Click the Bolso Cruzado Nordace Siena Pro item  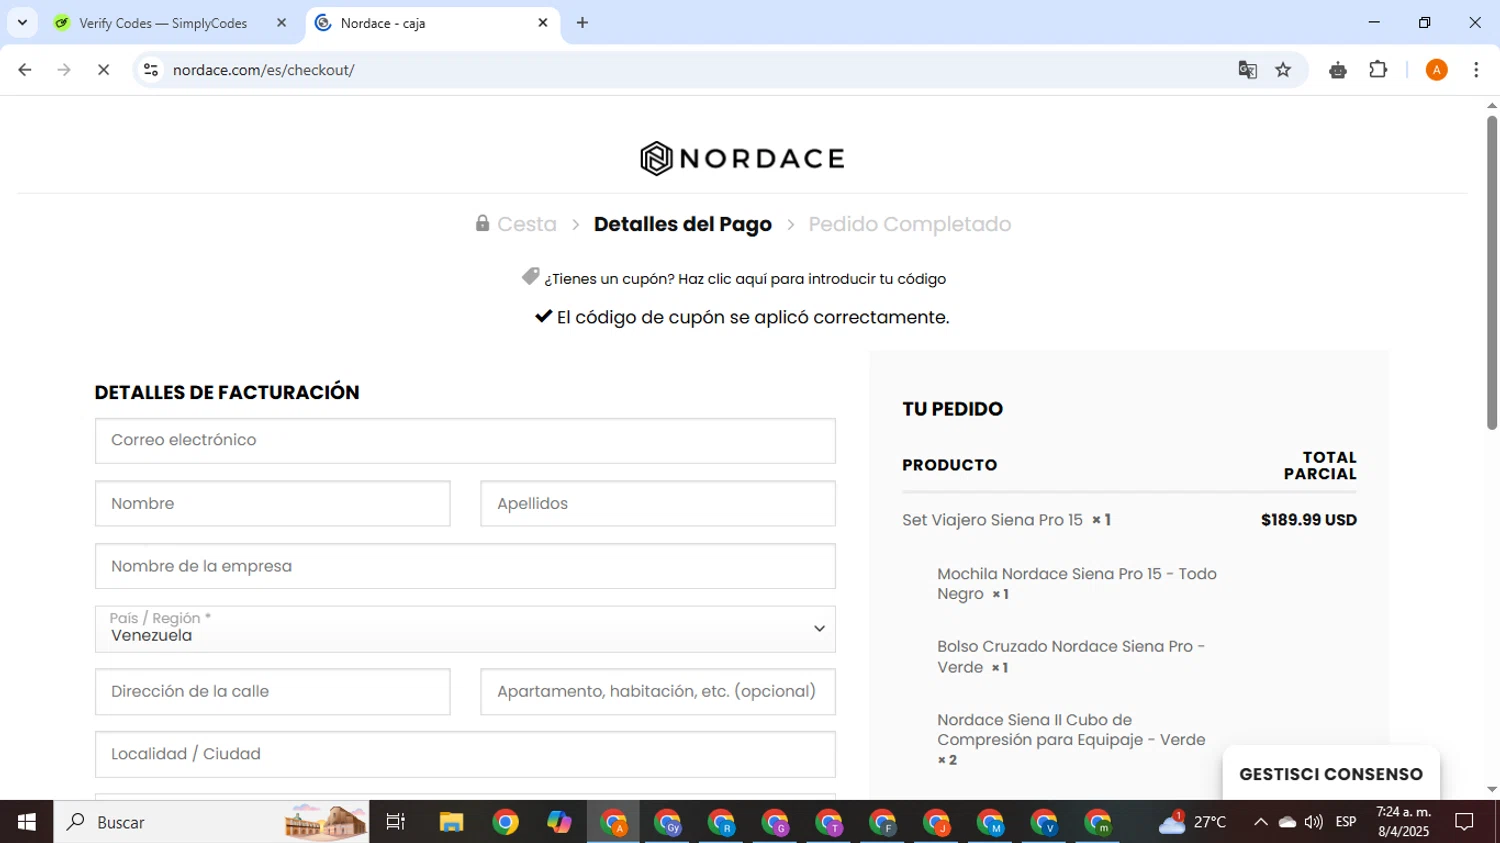point(1071,657)
